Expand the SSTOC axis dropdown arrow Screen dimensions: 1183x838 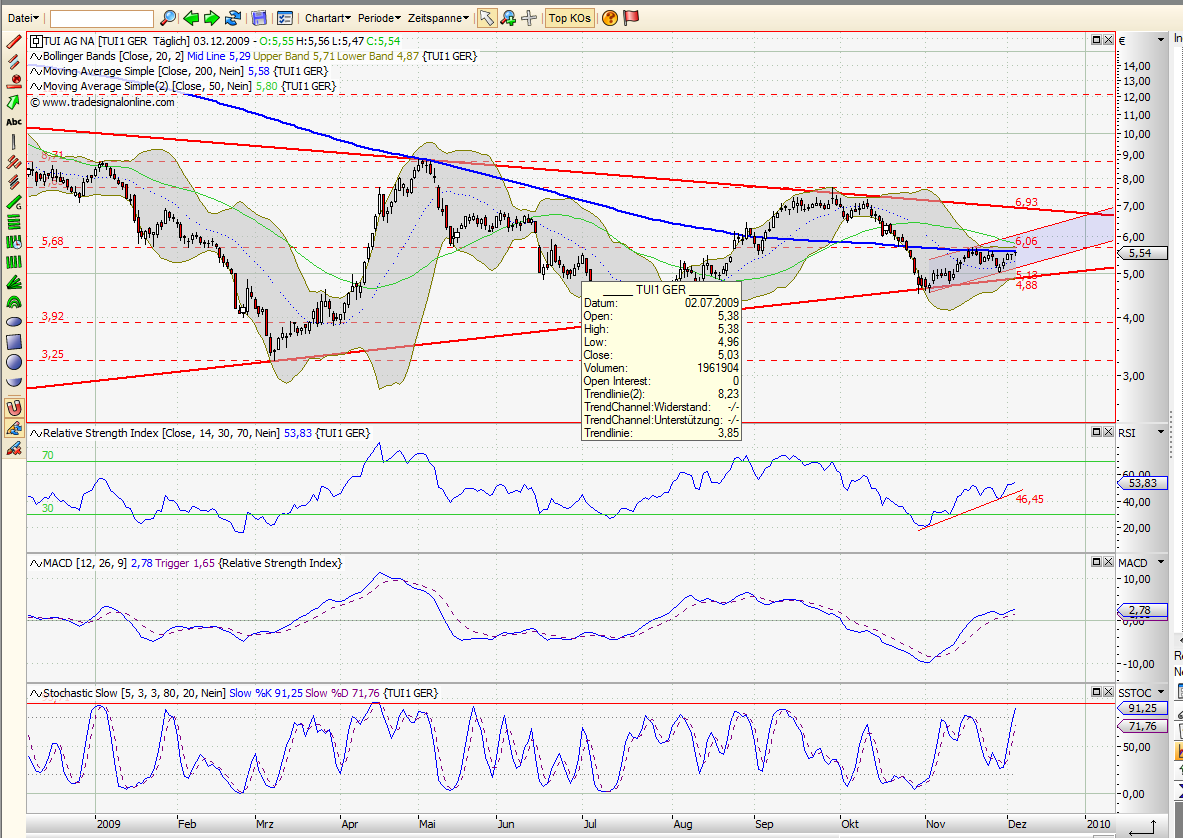pyautogui.click(x=1160, y=692)
